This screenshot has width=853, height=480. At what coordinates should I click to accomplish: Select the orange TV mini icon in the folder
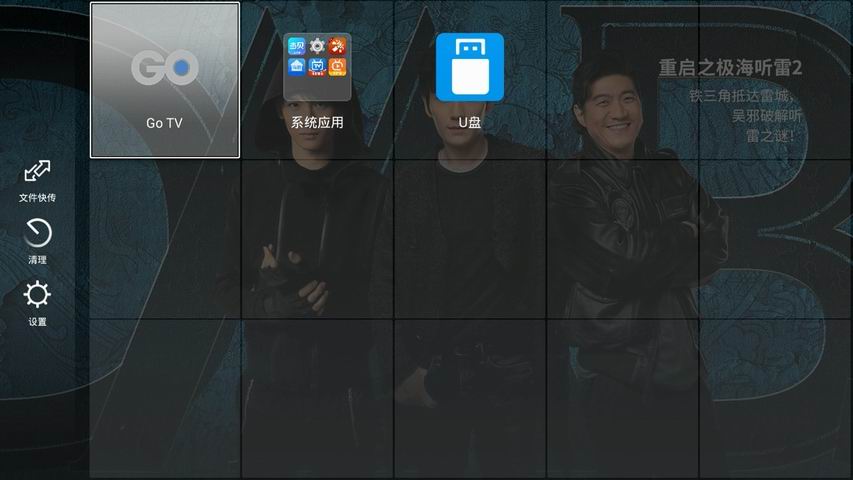coord(338,67)
